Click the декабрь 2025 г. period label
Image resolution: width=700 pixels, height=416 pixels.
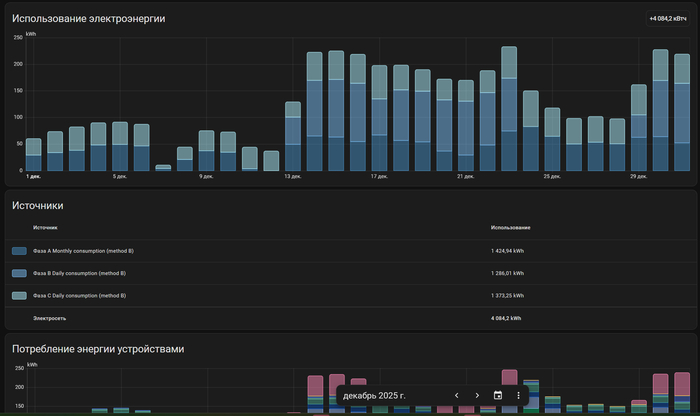375,396
